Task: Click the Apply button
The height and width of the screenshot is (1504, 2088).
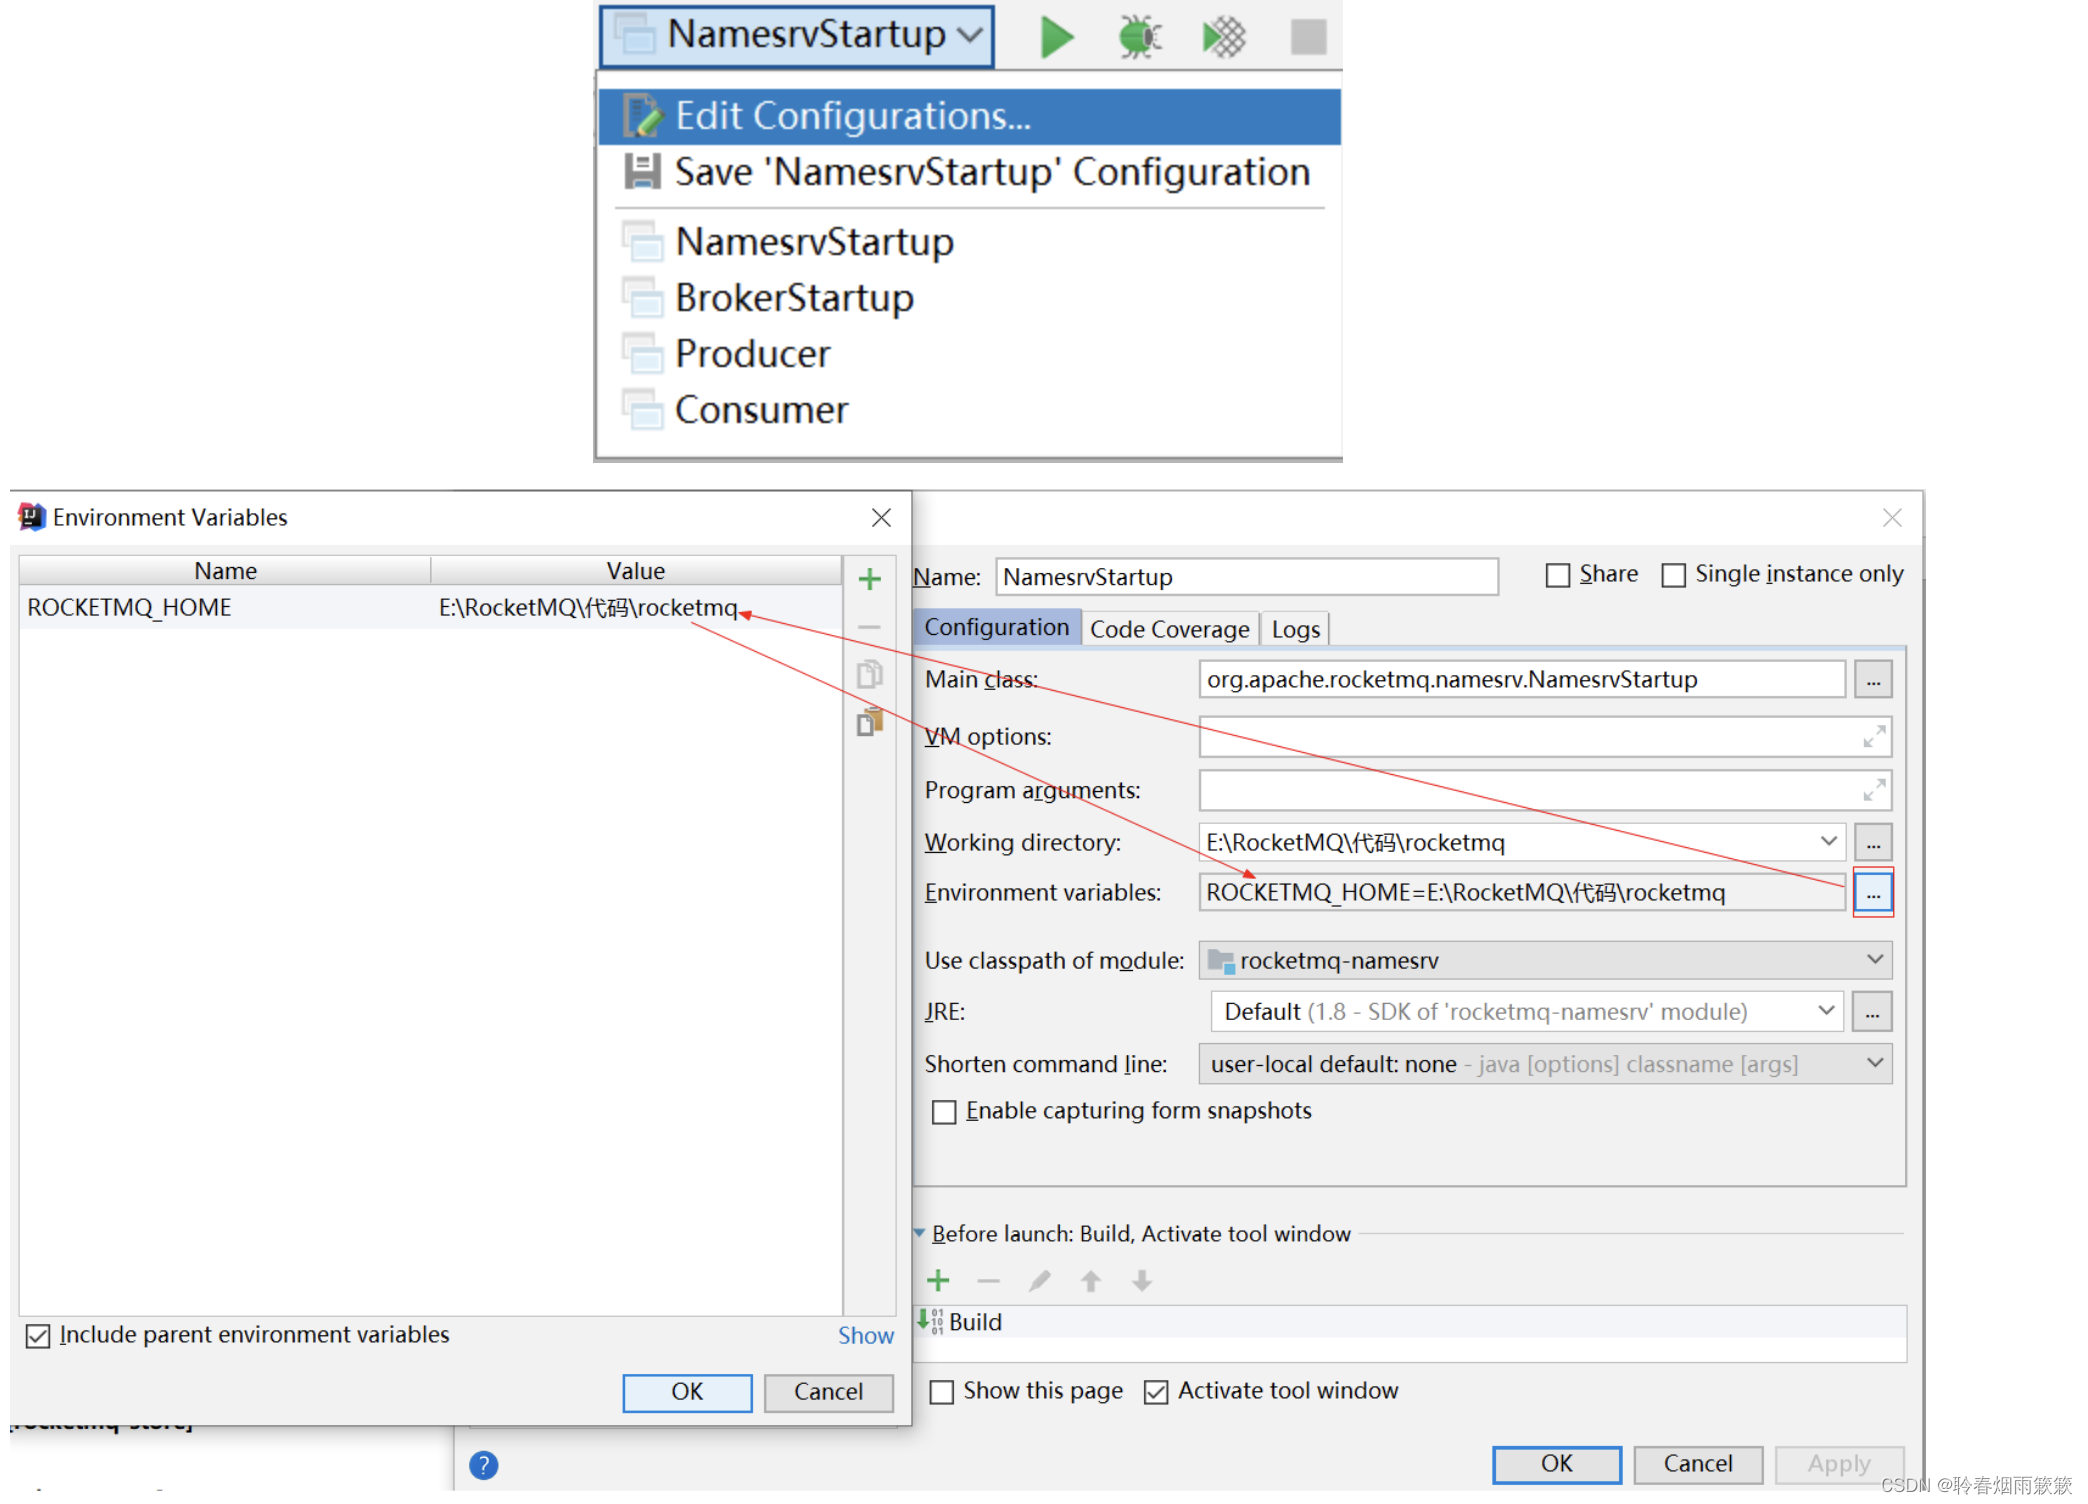Action: (1839, 1464)
